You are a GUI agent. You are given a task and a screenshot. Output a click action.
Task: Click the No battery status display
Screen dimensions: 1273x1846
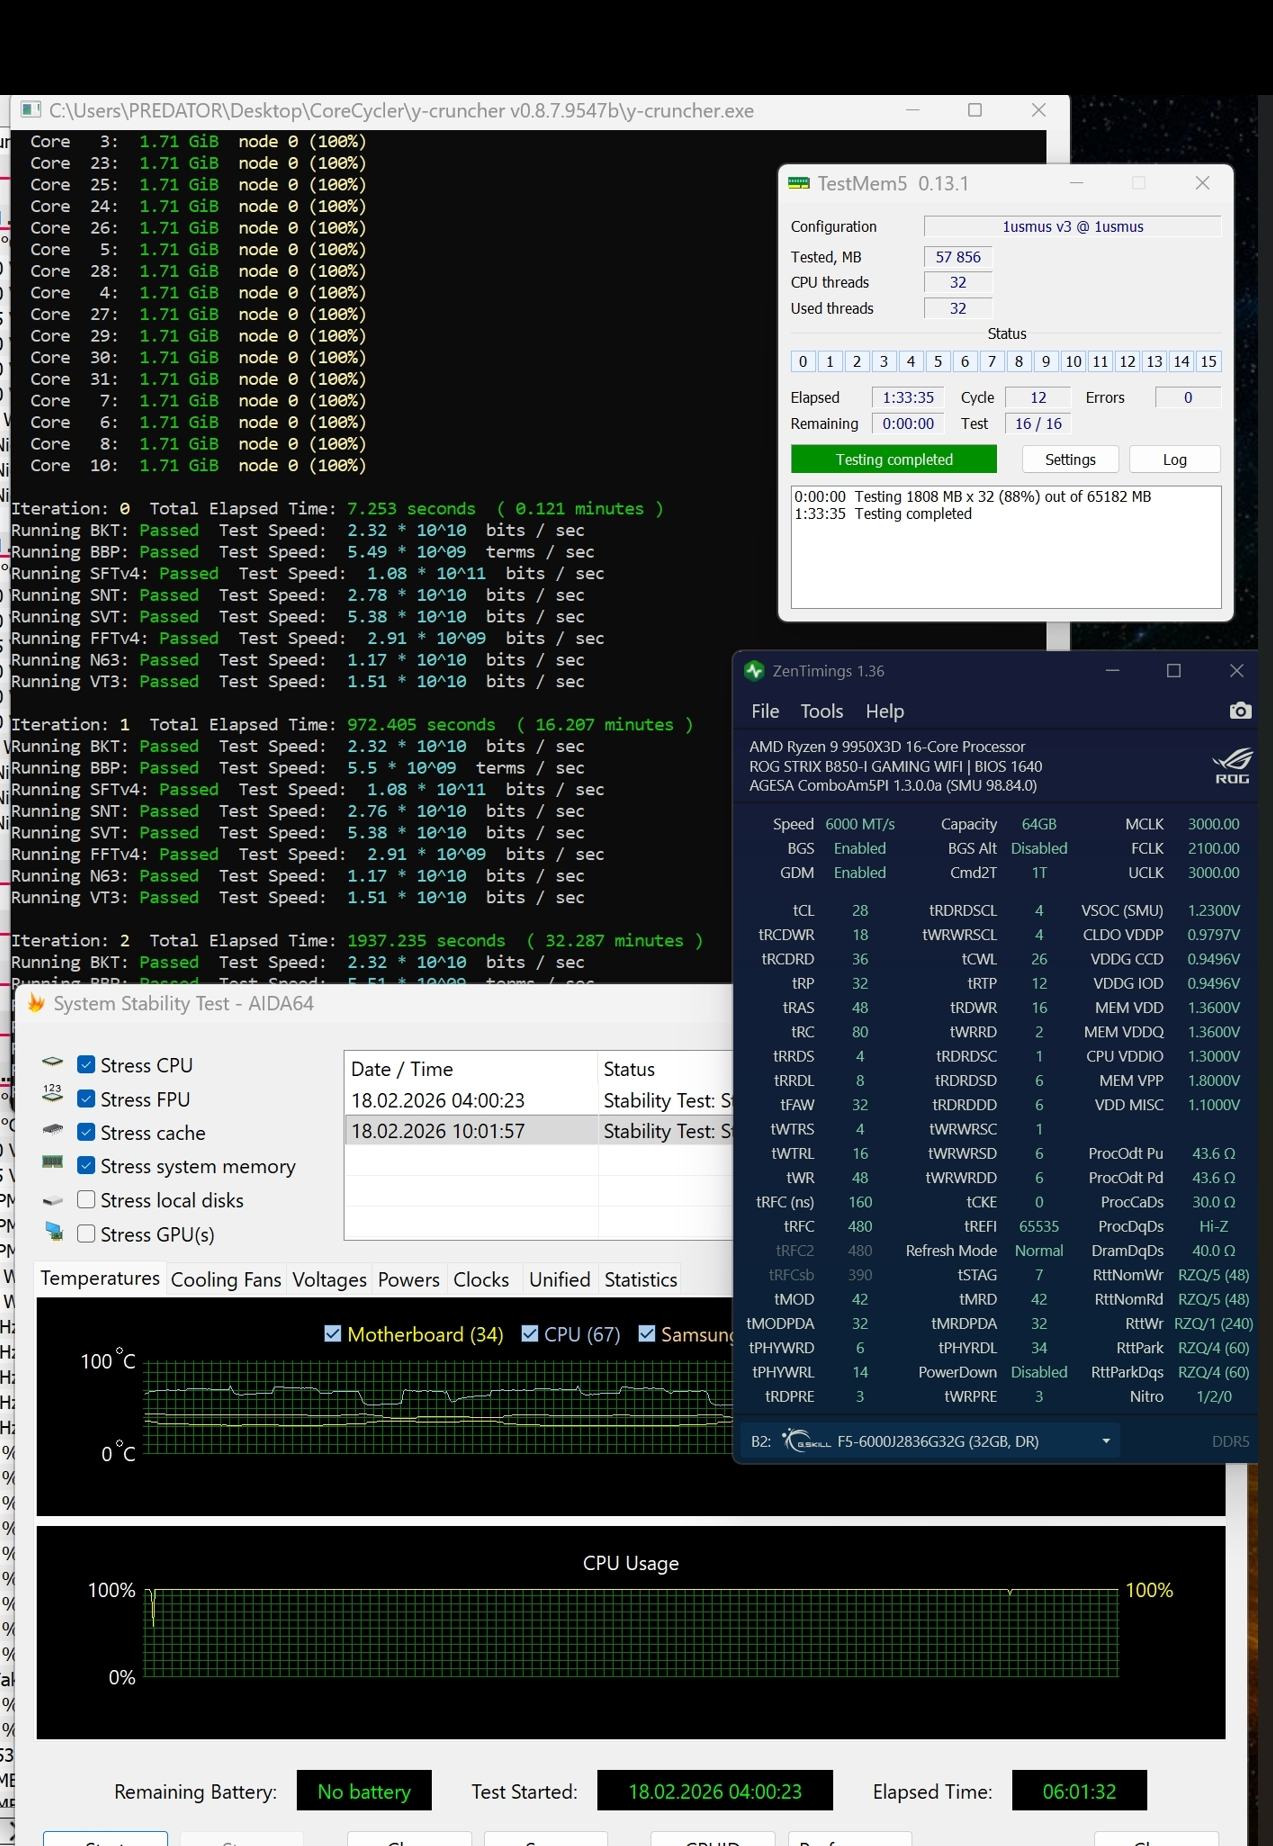[x=364, y=1791]
